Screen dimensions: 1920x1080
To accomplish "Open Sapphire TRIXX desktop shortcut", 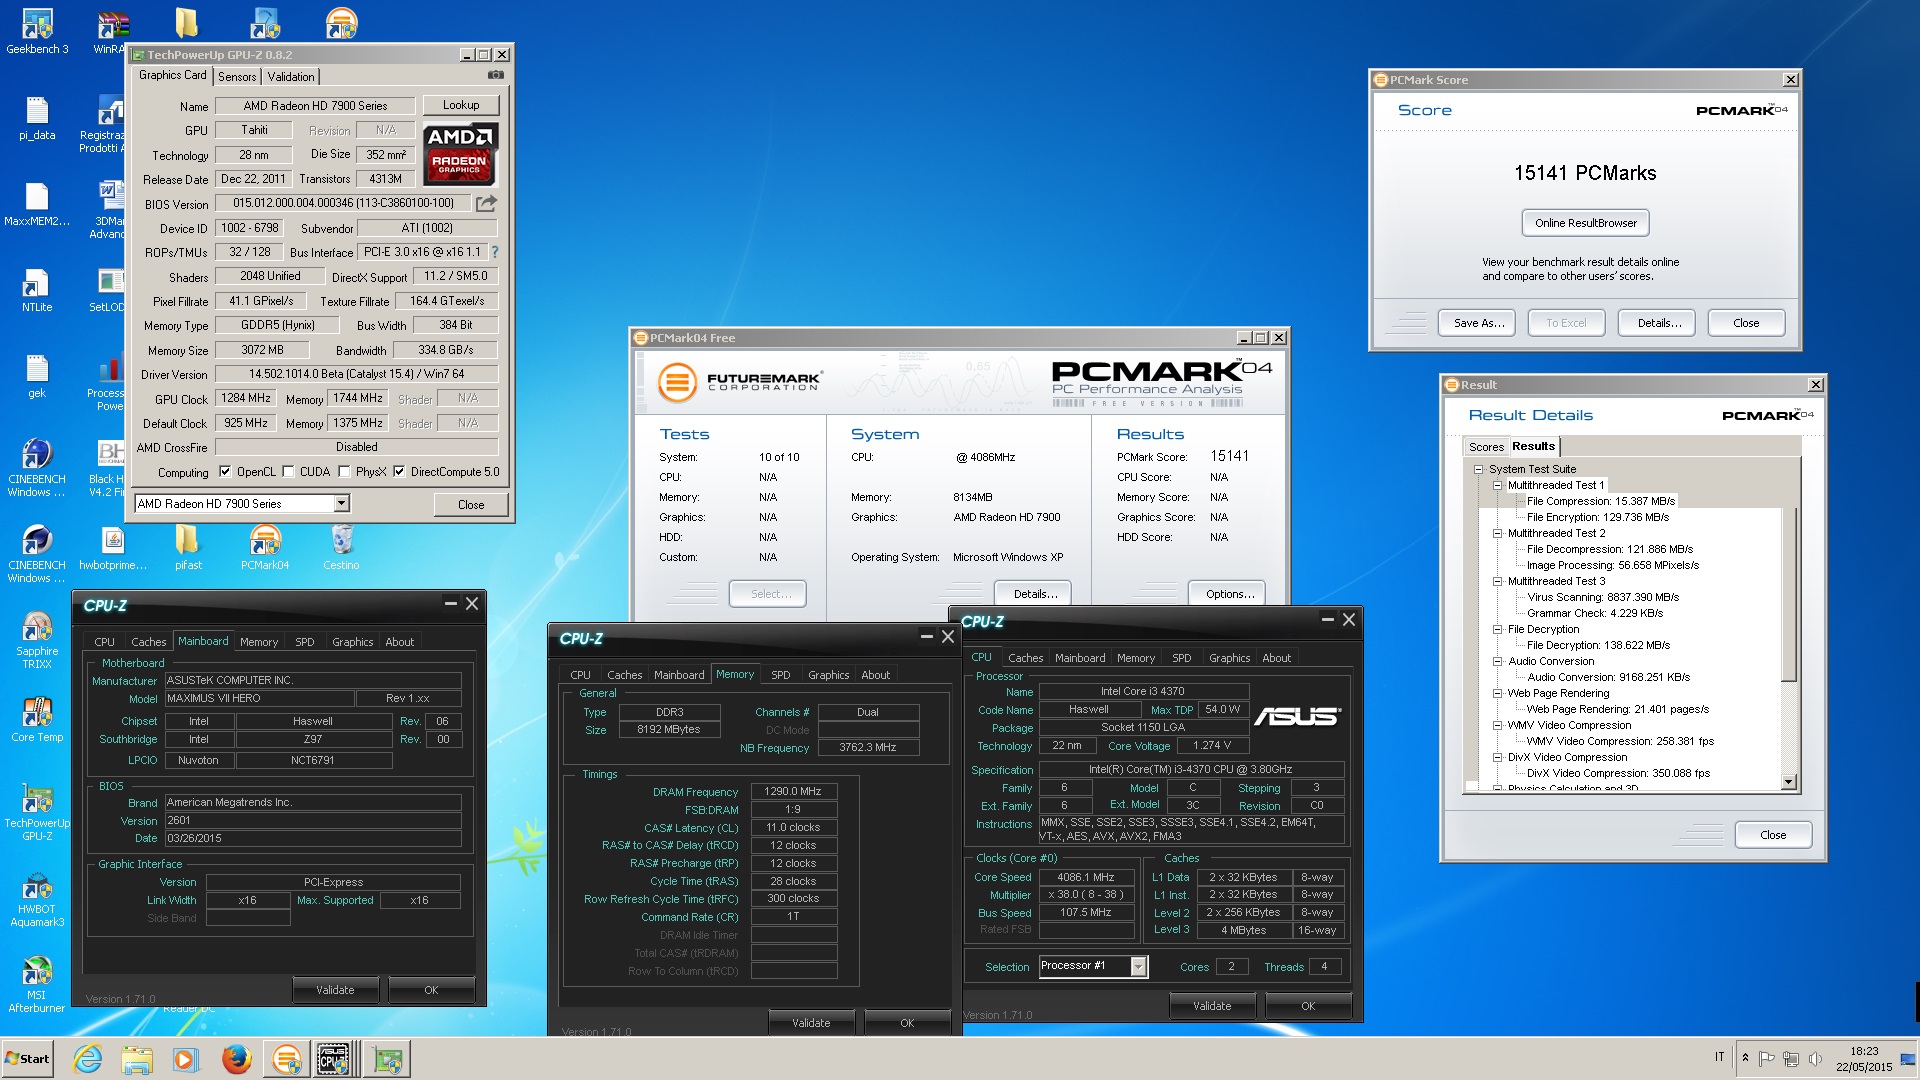I will (37, 639).
